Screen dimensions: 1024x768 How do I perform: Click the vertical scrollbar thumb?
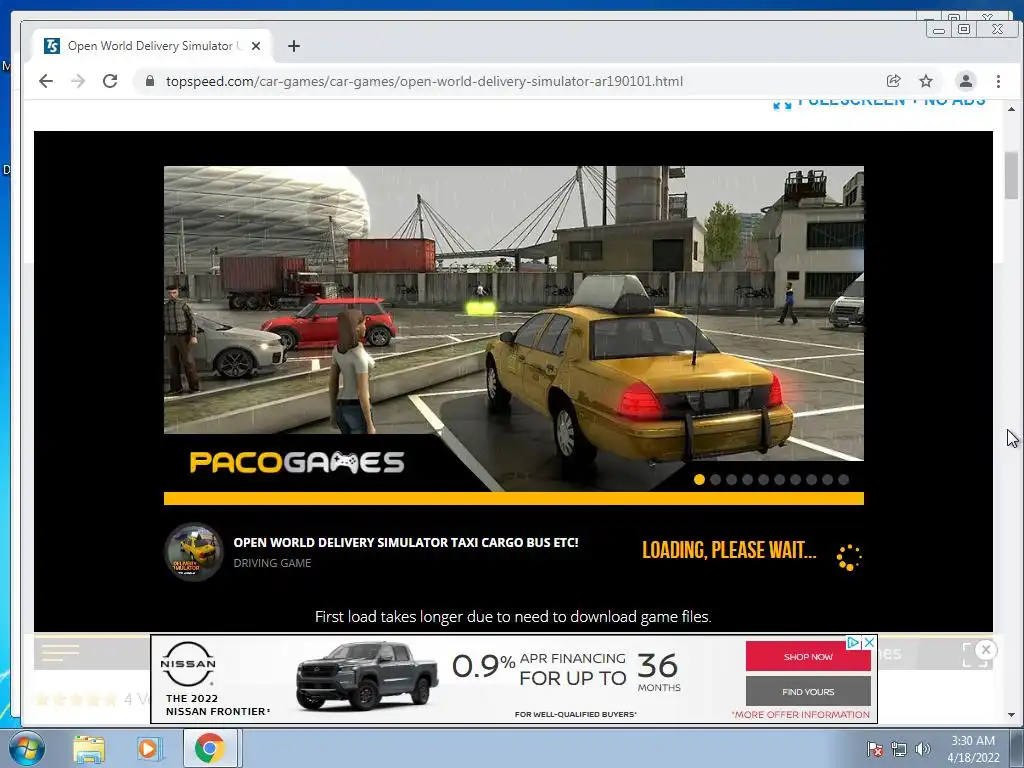click(x=1012, y=175)
